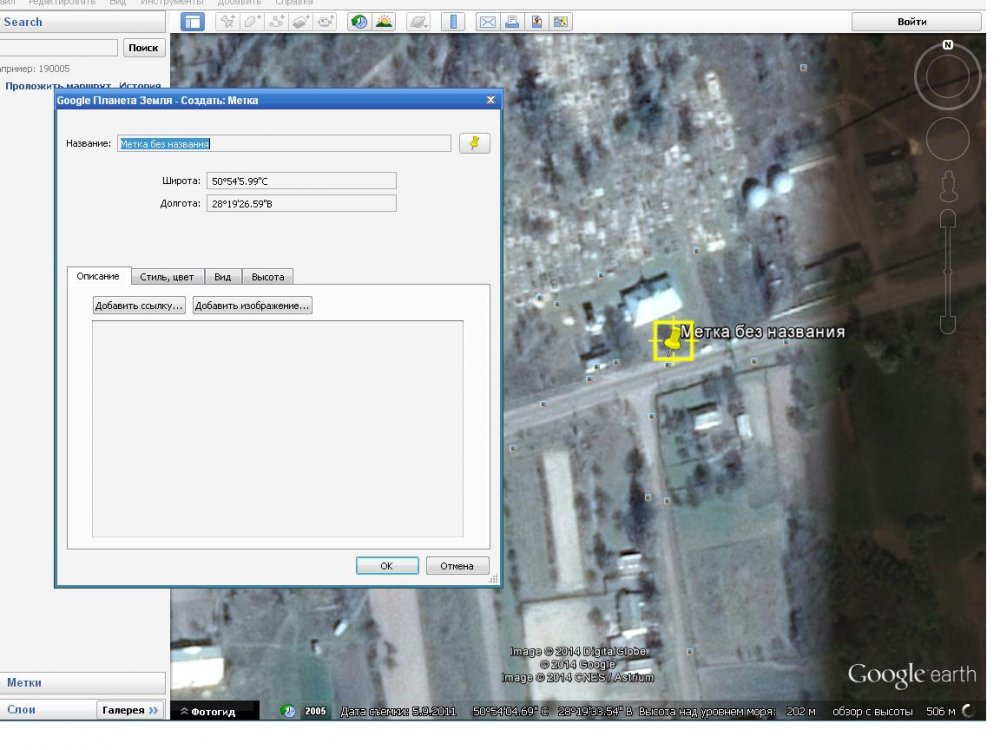The image size is (1000, 750).
Task: Toggle sunlight across the landscape icon
Action: (384, 22)
